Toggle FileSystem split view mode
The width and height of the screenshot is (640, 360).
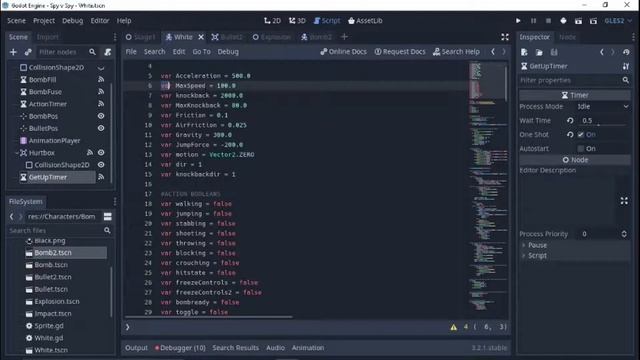[108, 217]
